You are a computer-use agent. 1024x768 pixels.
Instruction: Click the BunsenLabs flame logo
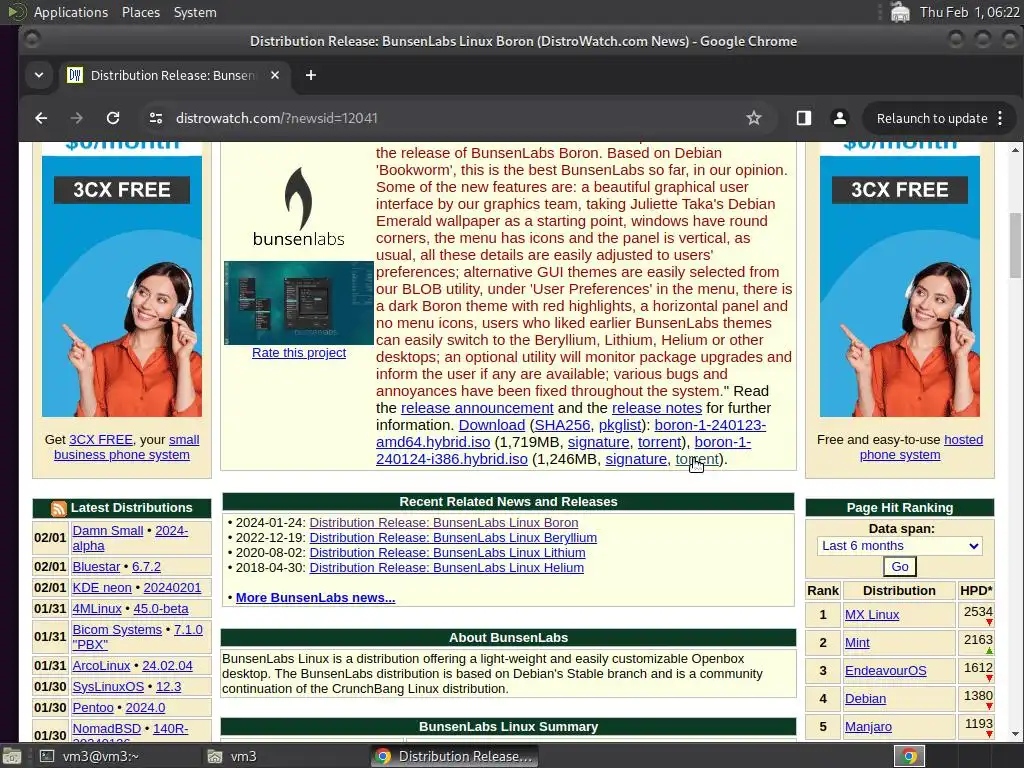(x=298, y=206)
